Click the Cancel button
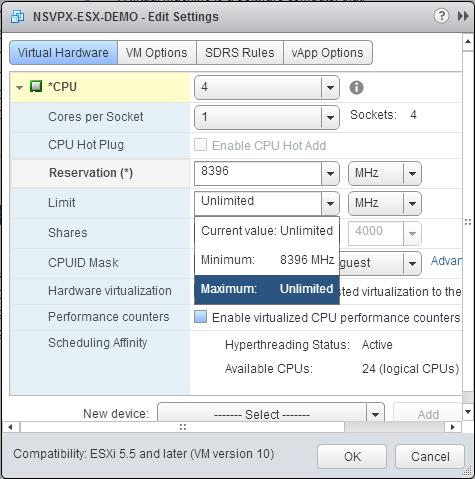Viewport: 475px width, 479px height. (x=430, y=456)
